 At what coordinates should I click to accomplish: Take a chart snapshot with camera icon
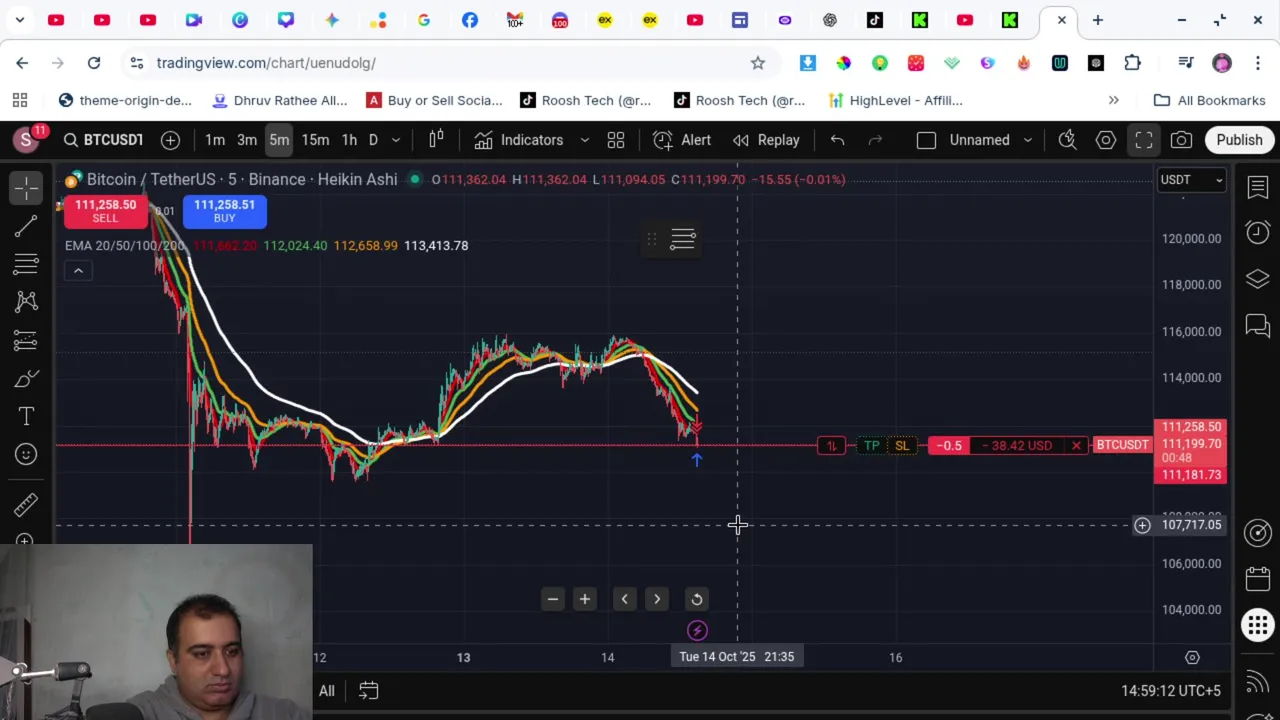point(1181,140)
